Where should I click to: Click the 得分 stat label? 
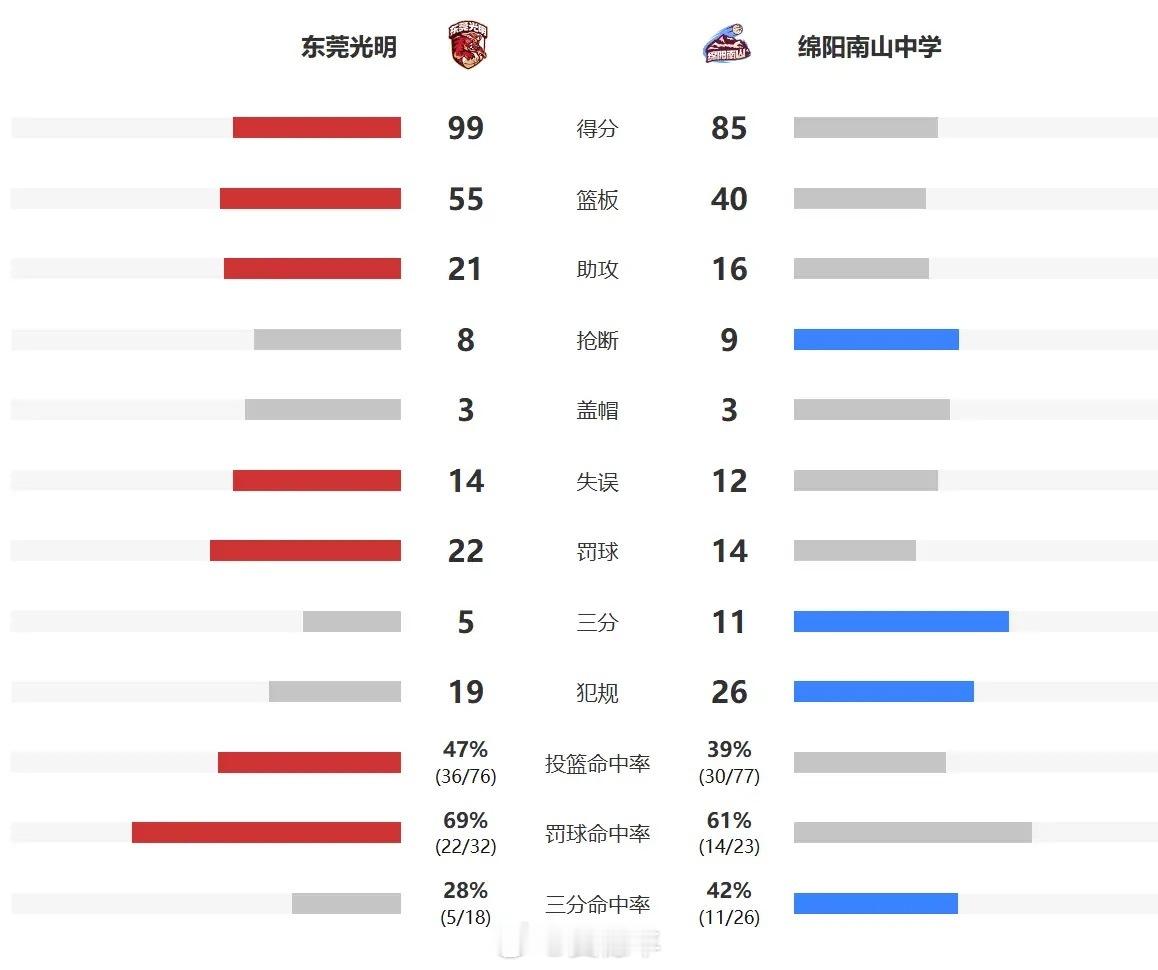597,129
